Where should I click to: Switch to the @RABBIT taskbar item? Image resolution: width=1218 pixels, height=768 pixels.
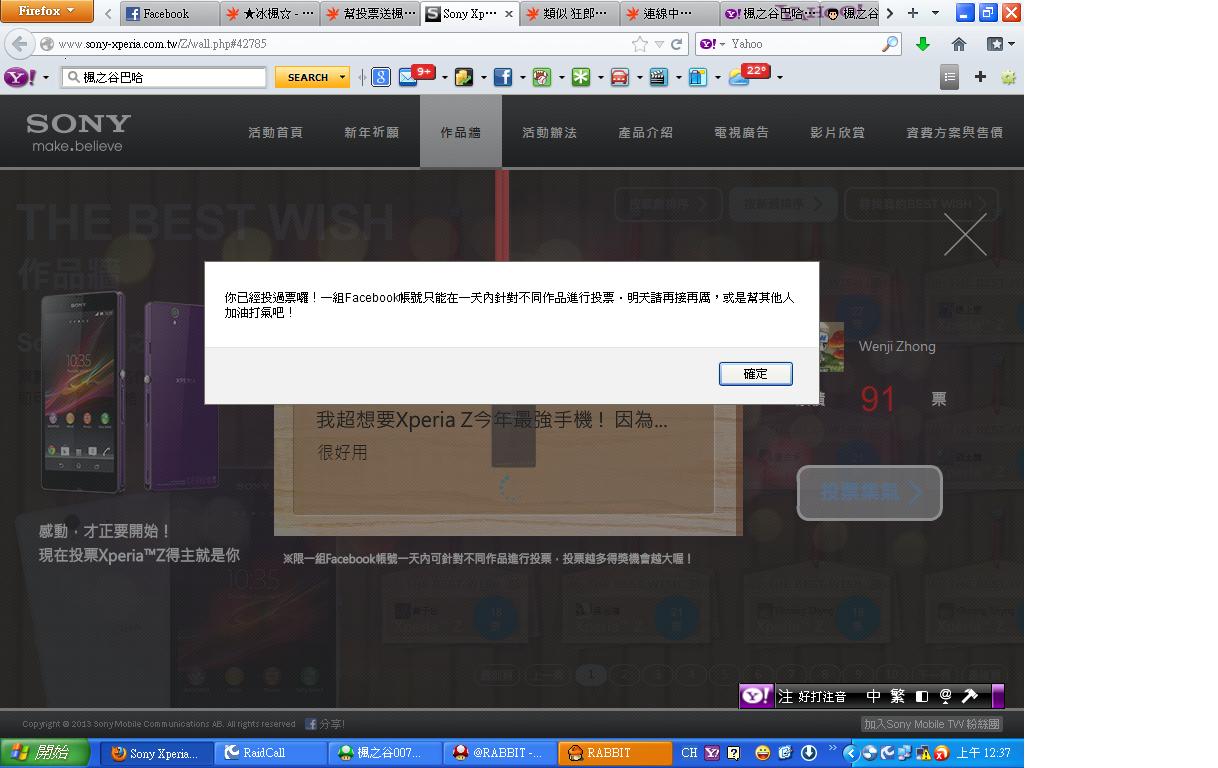[499, 753]
